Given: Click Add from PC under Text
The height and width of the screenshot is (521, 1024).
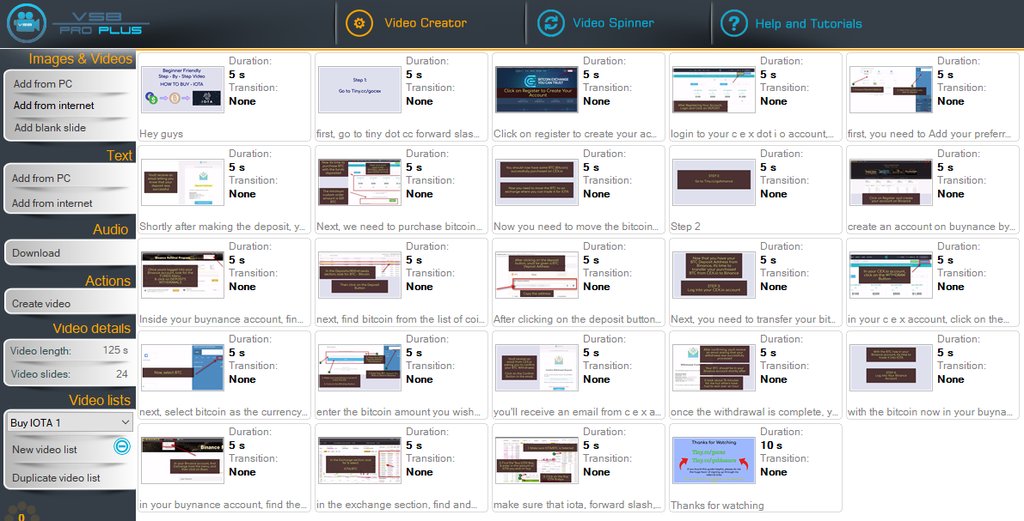Looking at the screenshot, I should coord(41,178).
